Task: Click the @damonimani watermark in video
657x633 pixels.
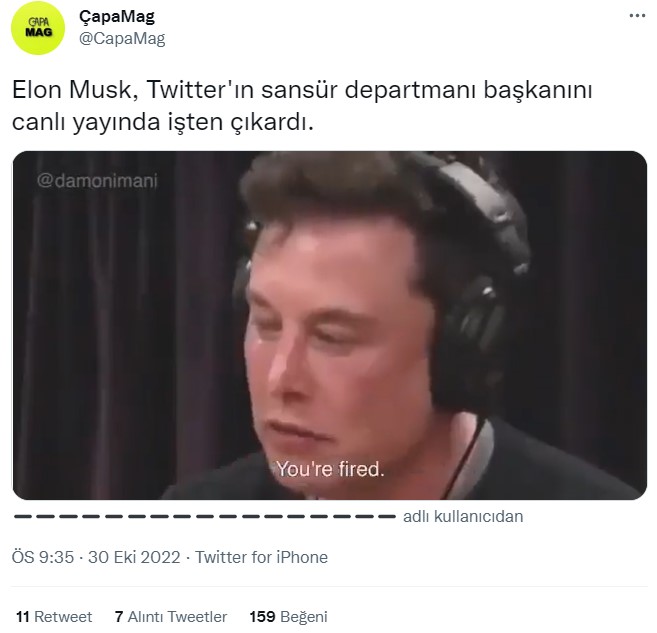Action: (97, 181)
